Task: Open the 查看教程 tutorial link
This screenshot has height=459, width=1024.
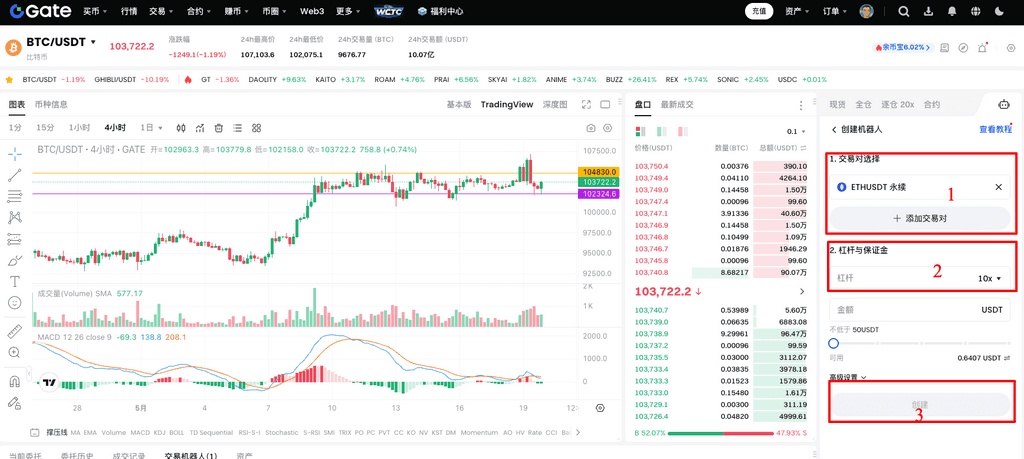Action: click(995, 129)
